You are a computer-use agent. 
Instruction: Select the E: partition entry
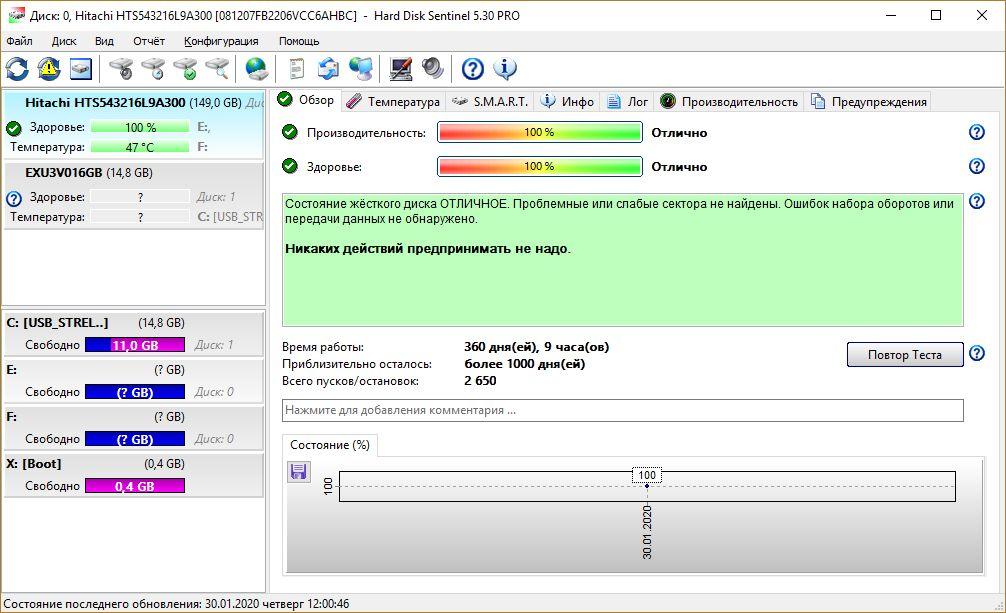pyautogui.click(x=133, y=381)
